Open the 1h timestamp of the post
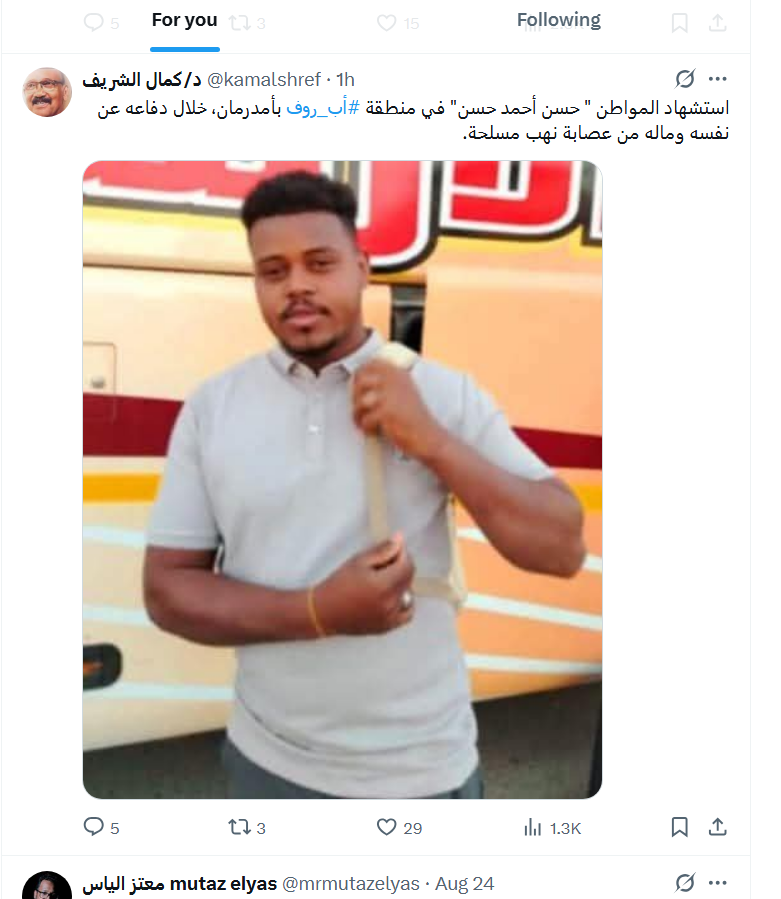781x899 pixels. (345, 80)
